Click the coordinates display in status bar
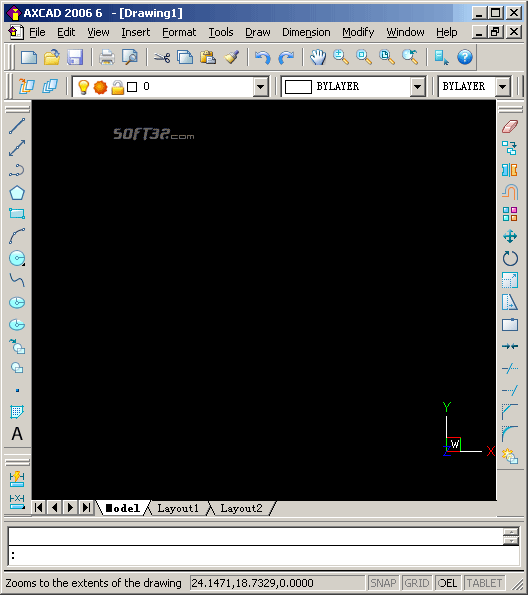Screen dimensions: 528x595 click(x=277, y=583)
